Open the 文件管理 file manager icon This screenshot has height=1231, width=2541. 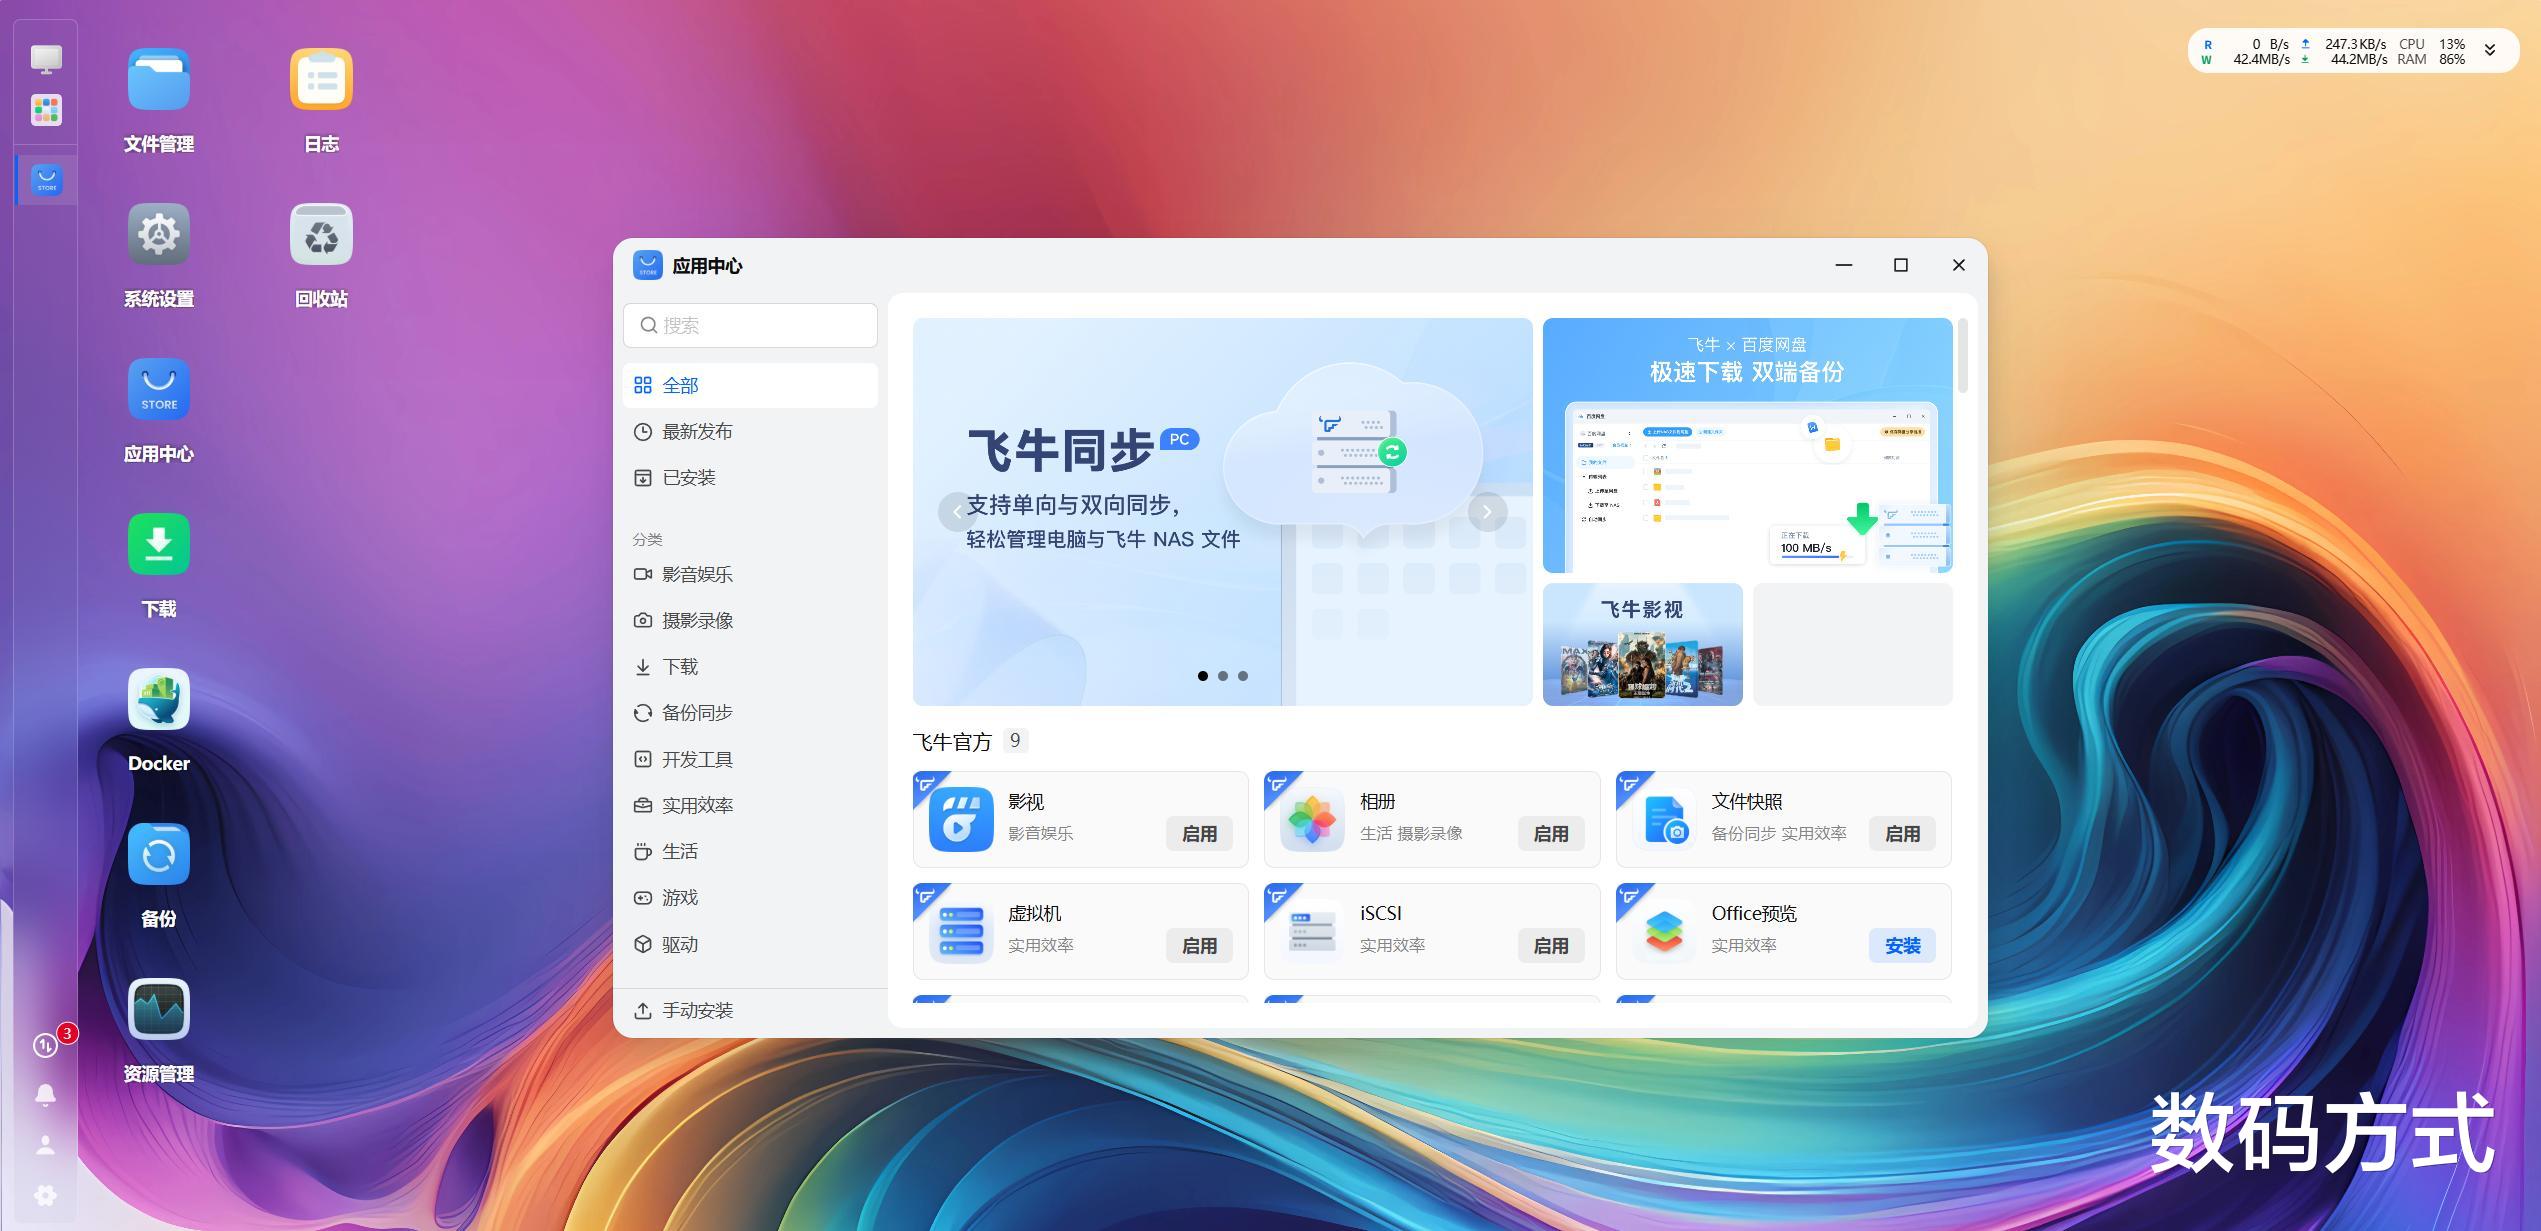tap(158, 80)
